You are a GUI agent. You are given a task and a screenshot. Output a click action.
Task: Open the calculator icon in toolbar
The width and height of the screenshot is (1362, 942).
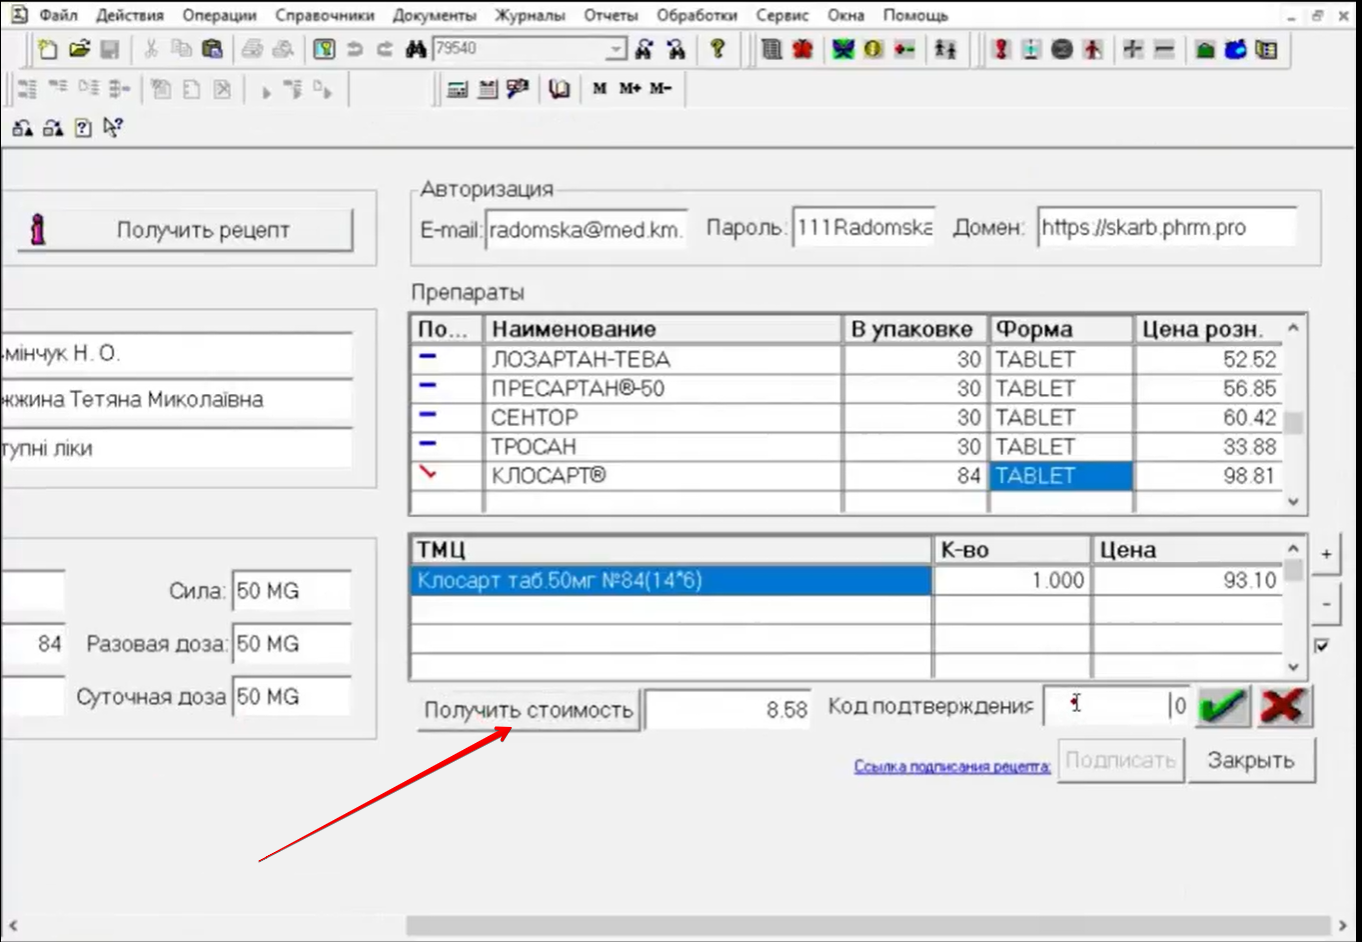tap(457, 89)
